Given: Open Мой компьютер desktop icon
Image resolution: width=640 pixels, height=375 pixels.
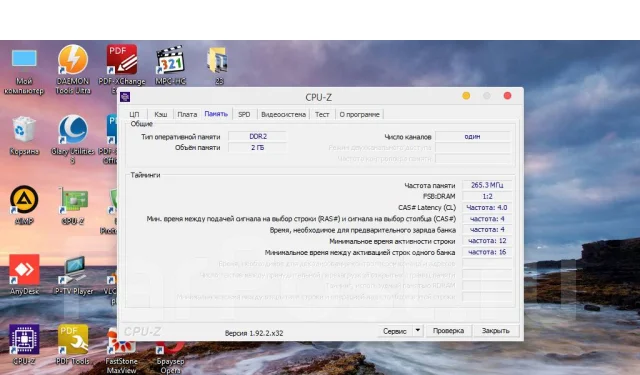Looking at the screenshot, I should 24,70.
